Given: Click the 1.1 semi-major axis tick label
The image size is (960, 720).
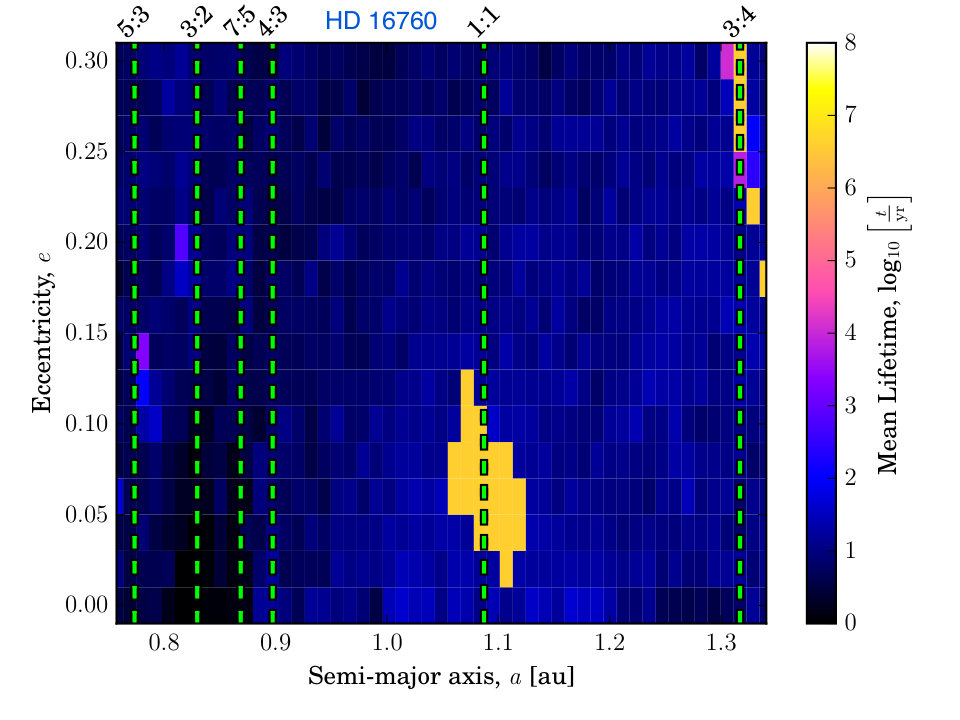Looking at the screenshot, I should point(498,643).
